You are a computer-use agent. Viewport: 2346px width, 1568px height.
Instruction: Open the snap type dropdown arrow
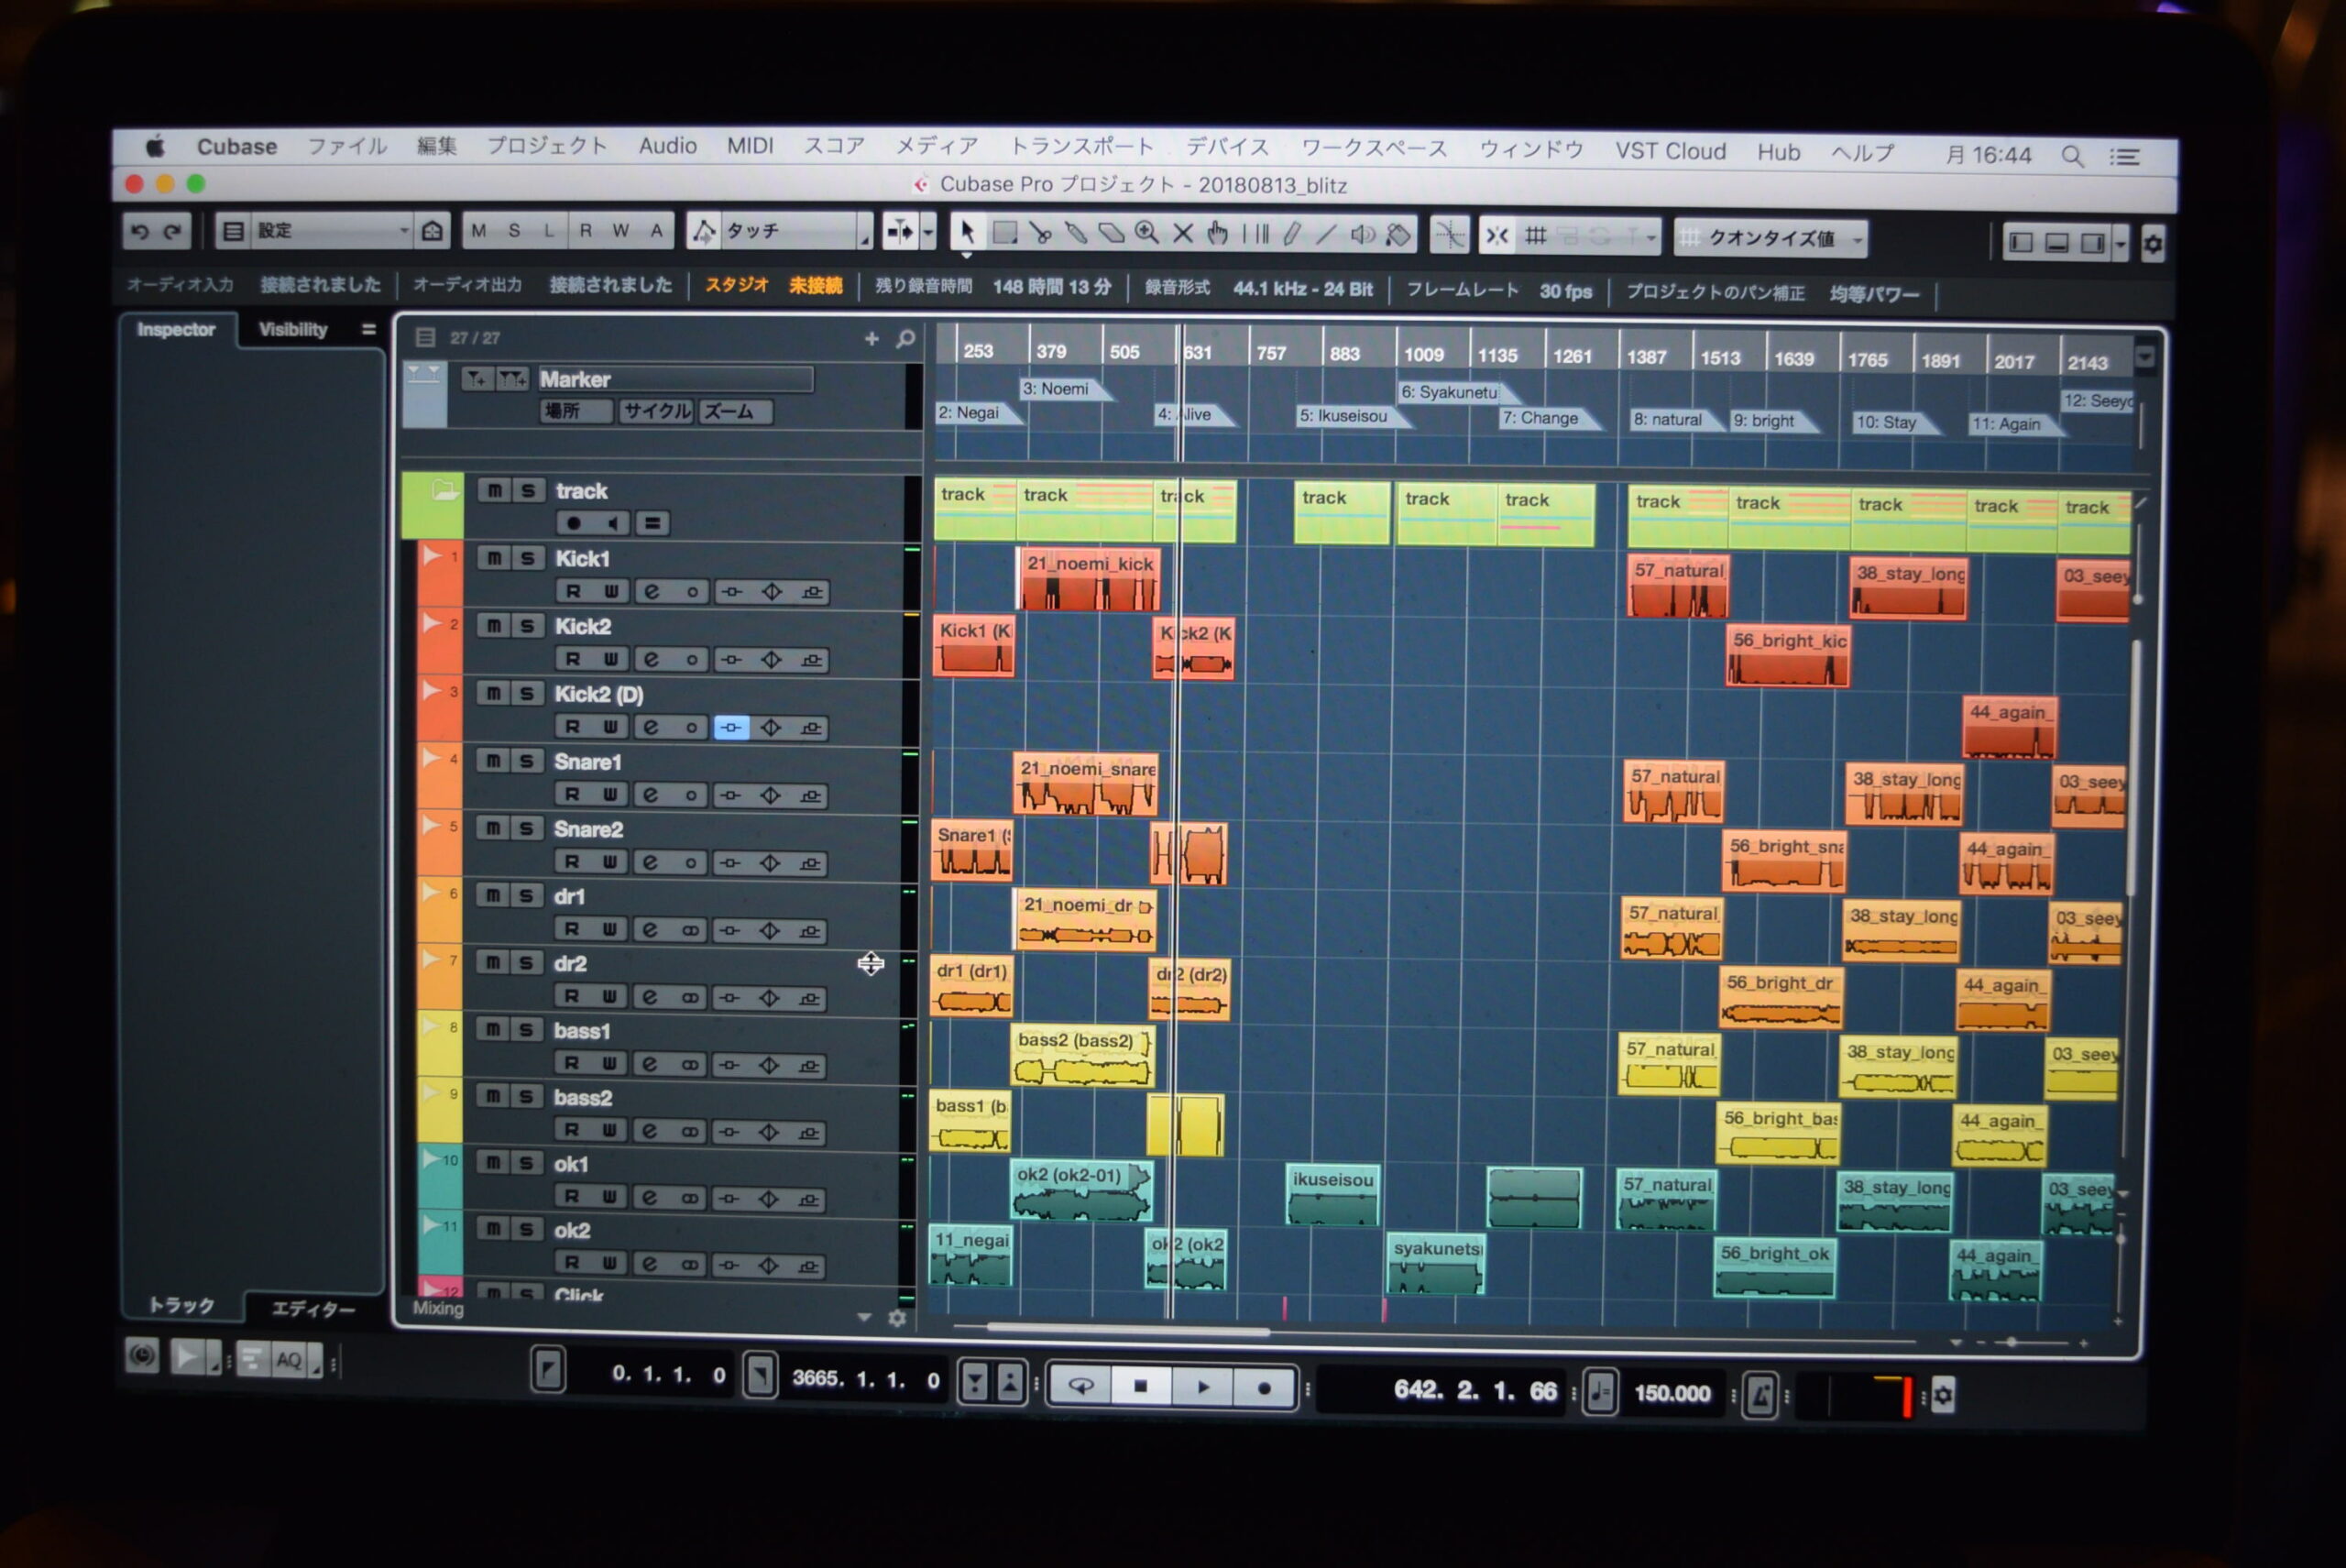click(x=1651, y=238)
